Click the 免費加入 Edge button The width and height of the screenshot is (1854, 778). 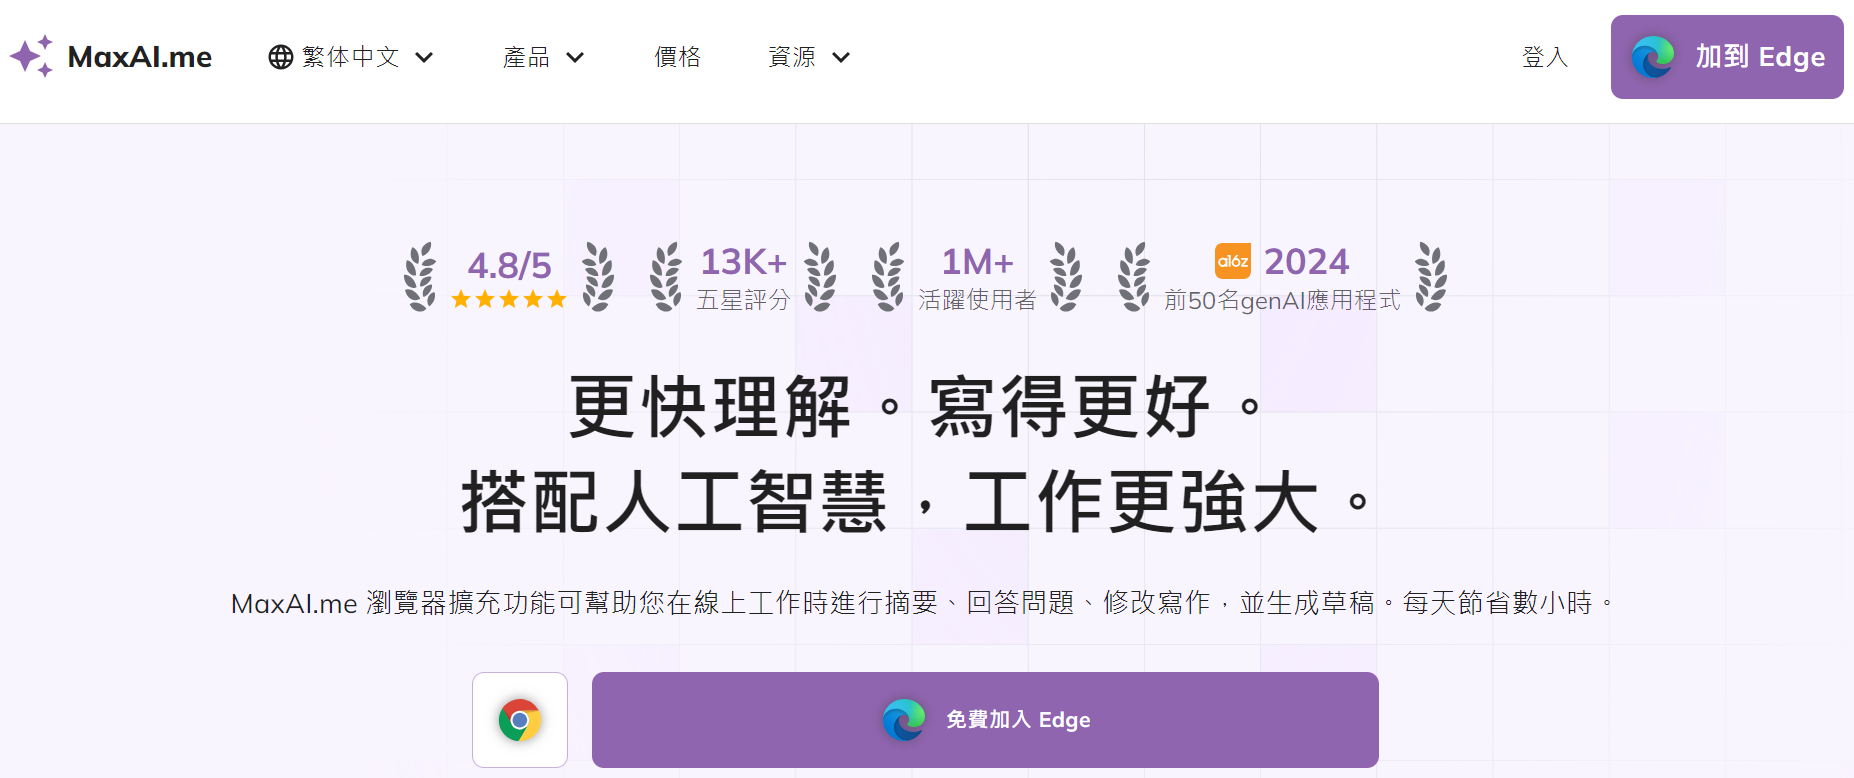pyautogui.click(x=985, y=720)
